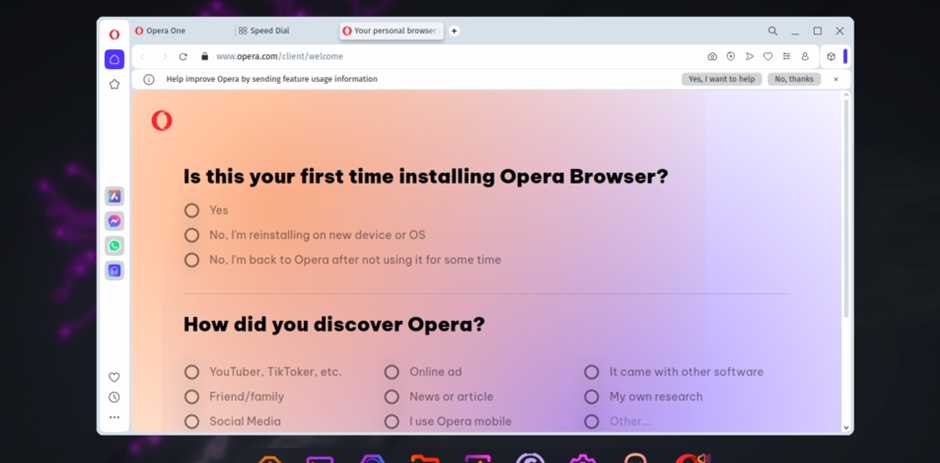
Task: Click the 'Help improve Opera' notification text
Action: click(x=272, y=79)
